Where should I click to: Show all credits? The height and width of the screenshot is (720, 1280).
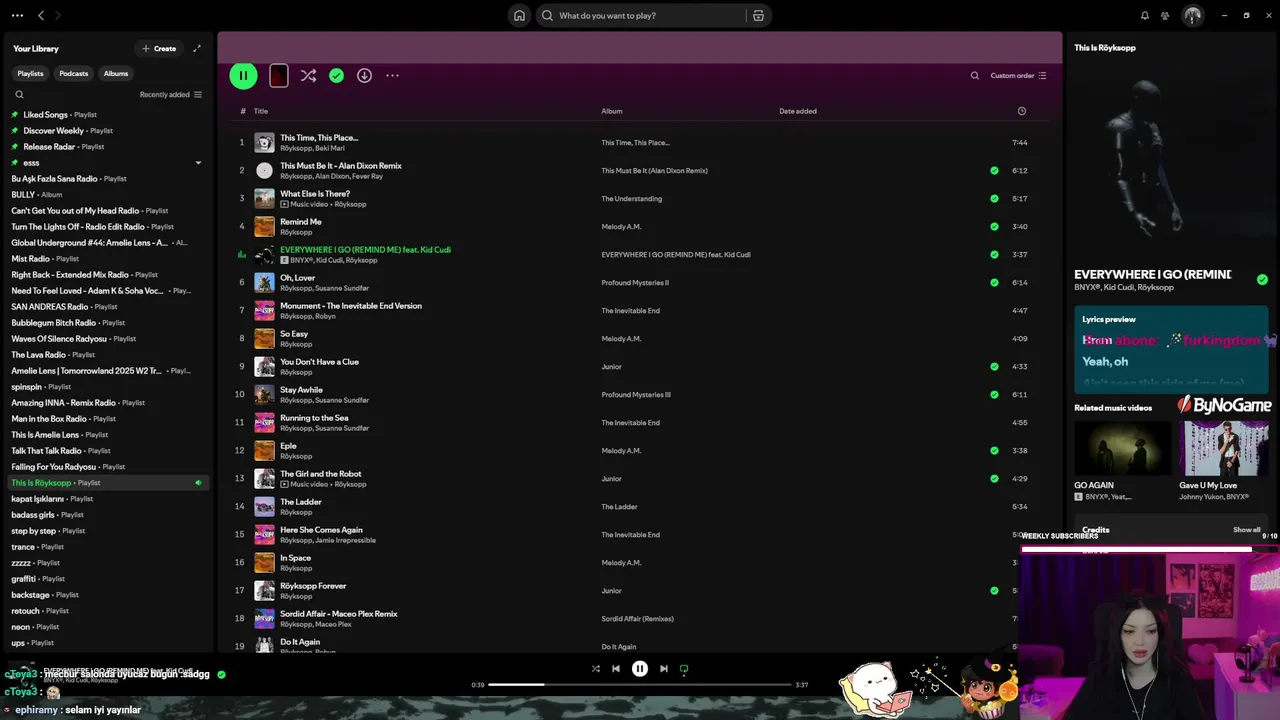coord(1246,530)
